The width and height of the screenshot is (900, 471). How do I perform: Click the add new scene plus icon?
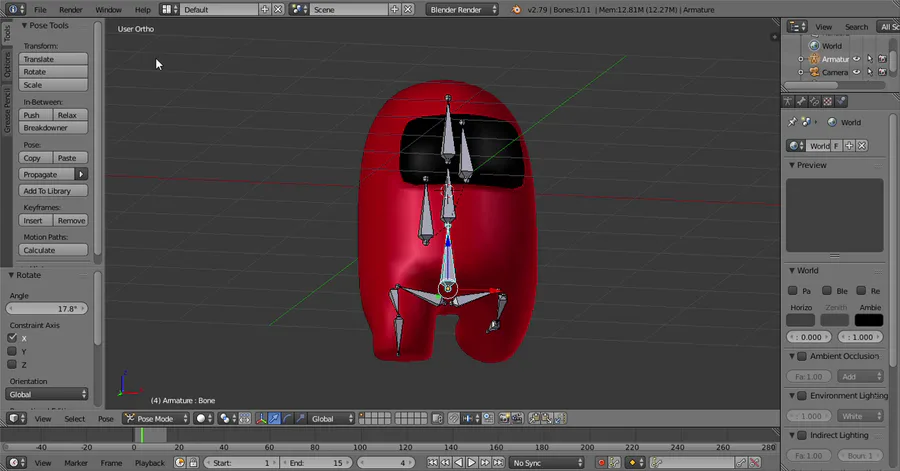pos(394,9)
